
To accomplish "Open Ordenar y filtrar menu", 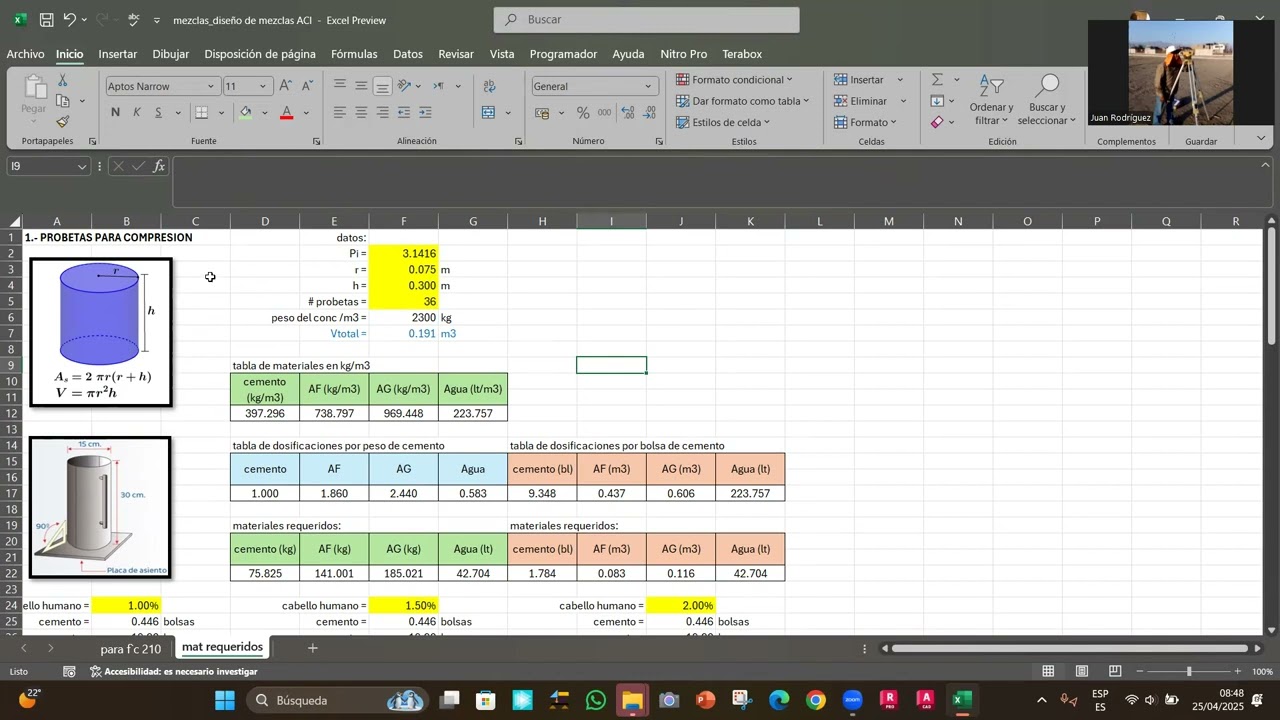I will click(991, 100).
